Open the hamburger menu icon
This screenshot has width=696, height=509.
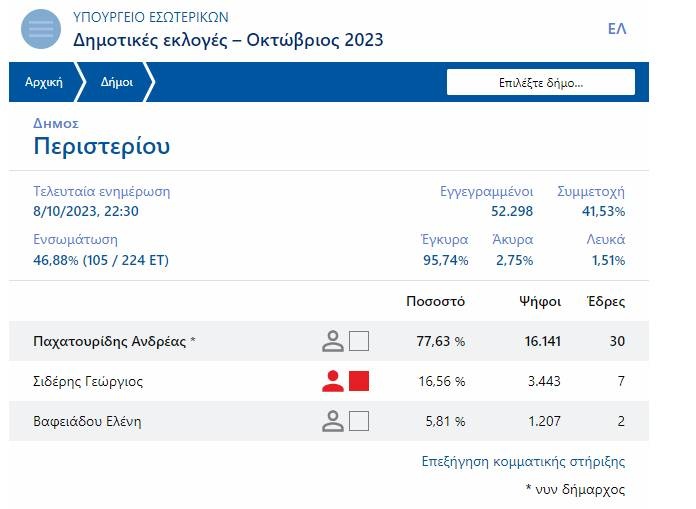(x=41, y=29)
